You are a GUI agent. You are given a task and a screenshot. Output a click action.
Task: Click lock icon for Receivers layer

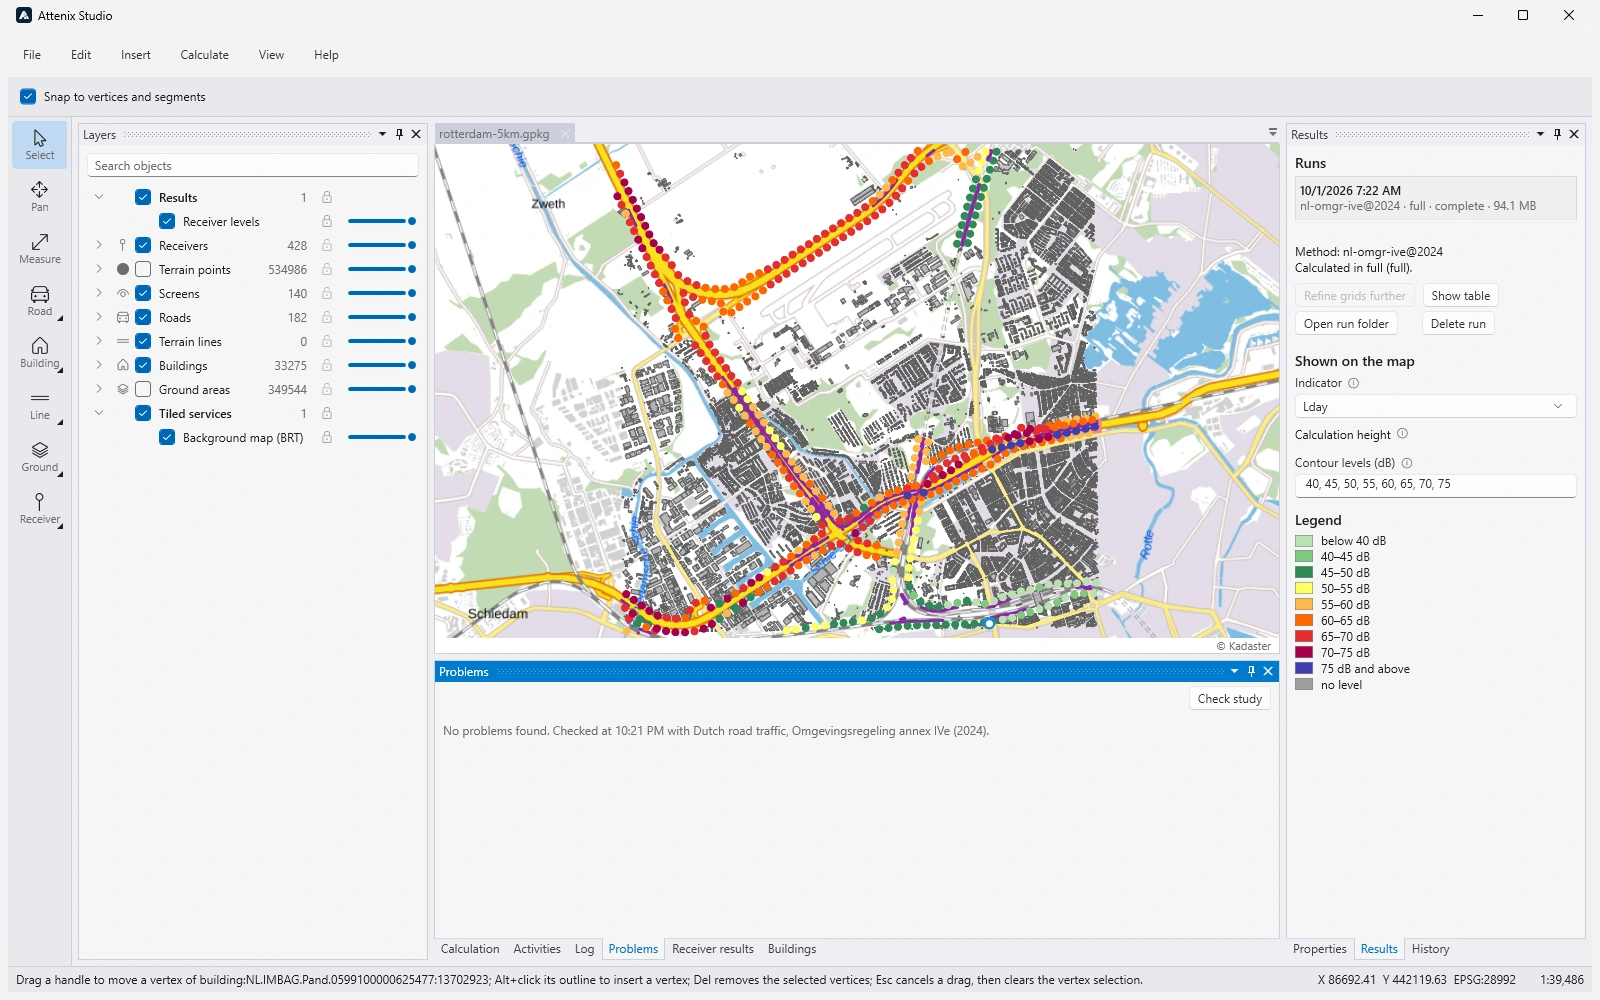327,245
